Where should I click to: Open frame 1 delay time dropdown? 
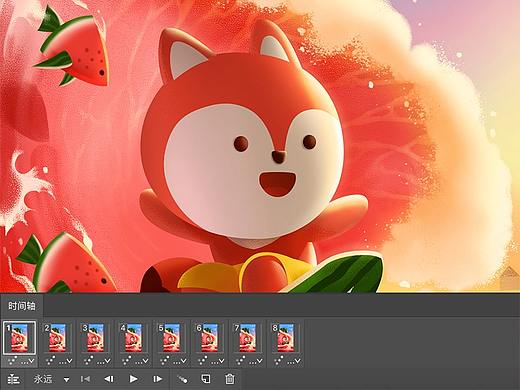pos(28,361)
